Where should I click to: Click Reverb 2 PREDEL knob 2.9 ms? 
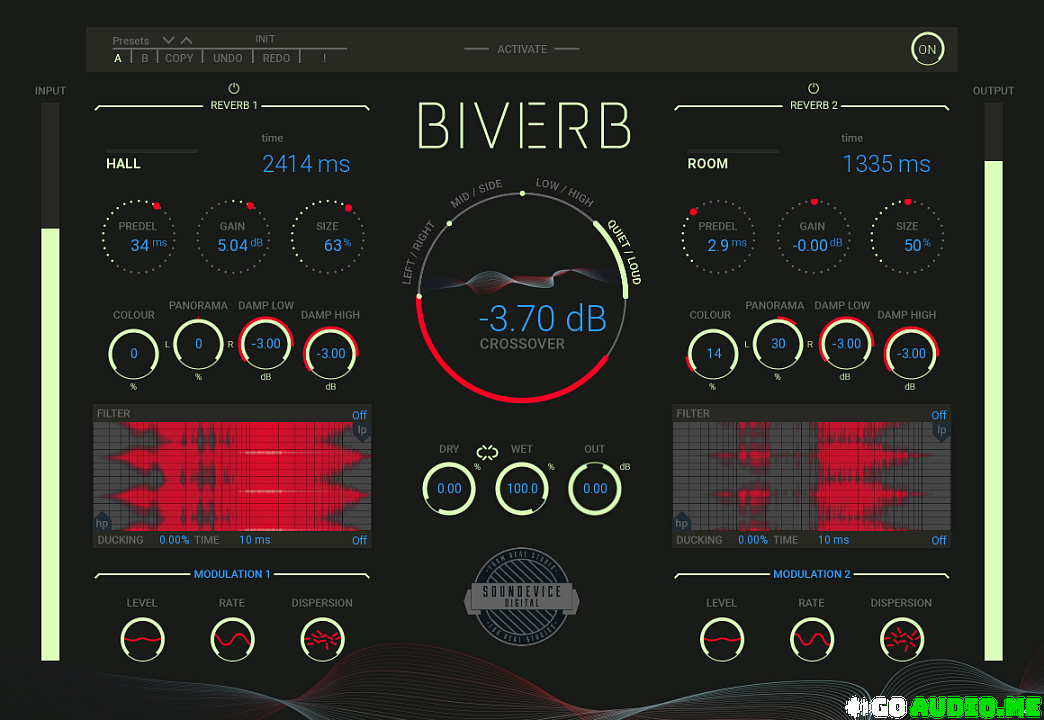pos(718,236)
